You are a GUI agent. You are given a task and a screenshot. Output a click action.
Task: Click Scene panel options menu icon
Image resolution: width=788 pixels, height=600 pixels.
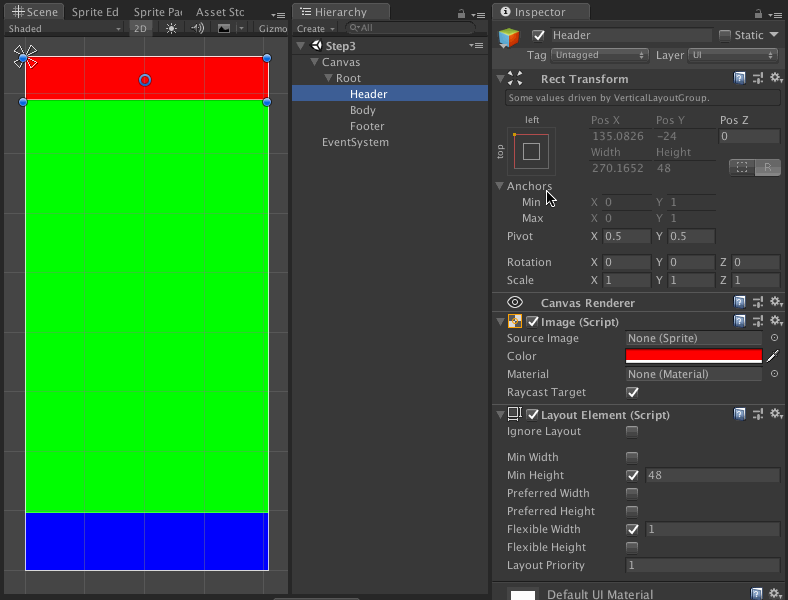coord(278,15)
